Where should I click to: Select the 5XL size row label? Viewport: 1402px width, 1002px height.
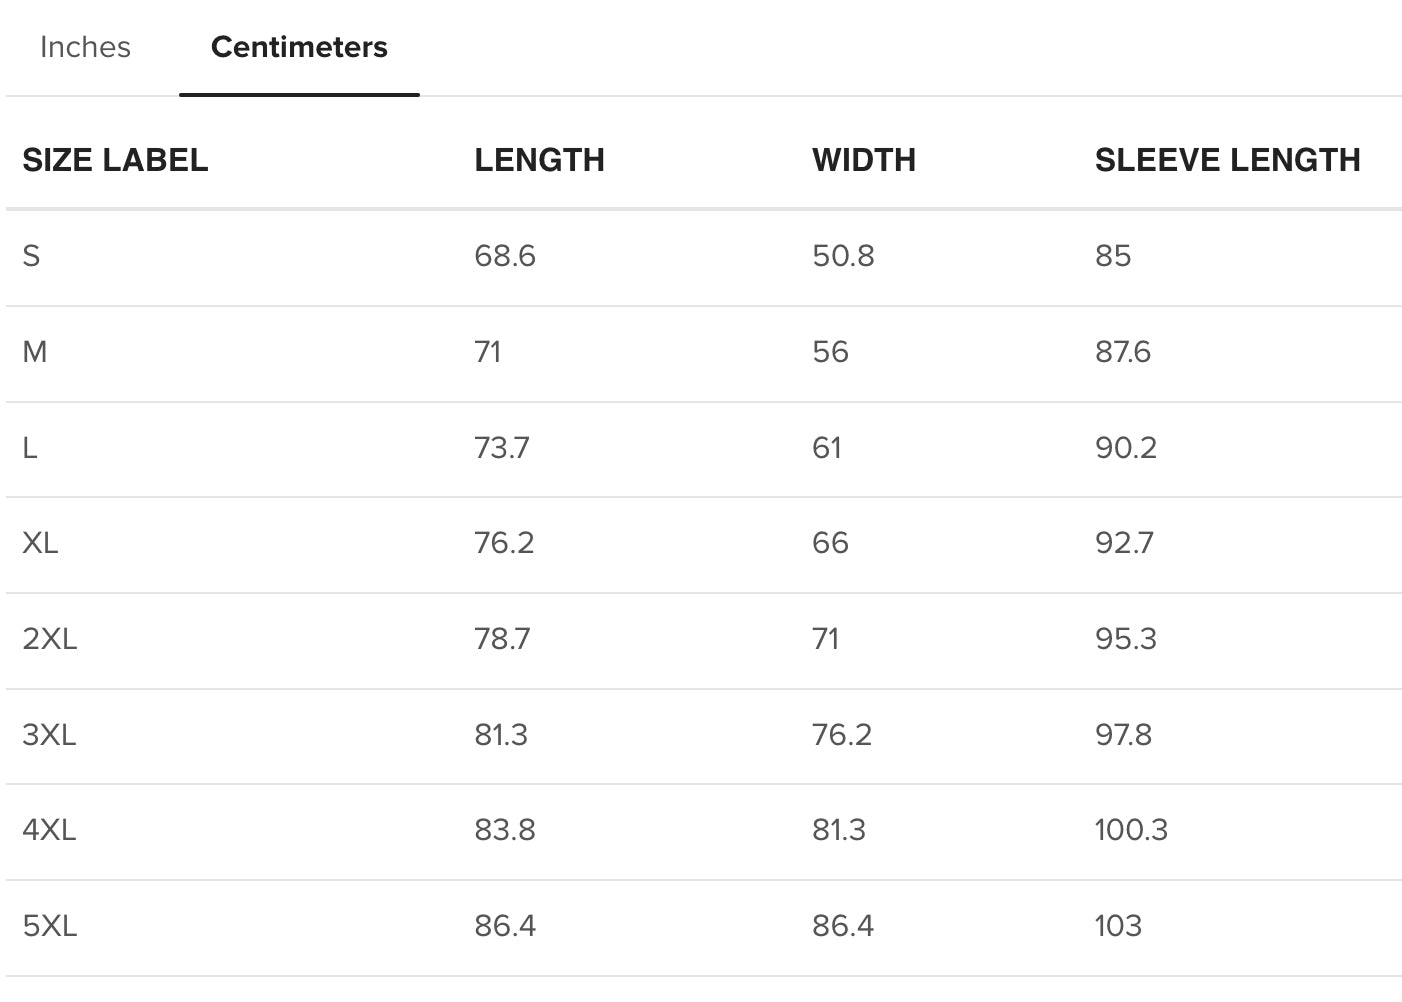(x=50, y=926)
